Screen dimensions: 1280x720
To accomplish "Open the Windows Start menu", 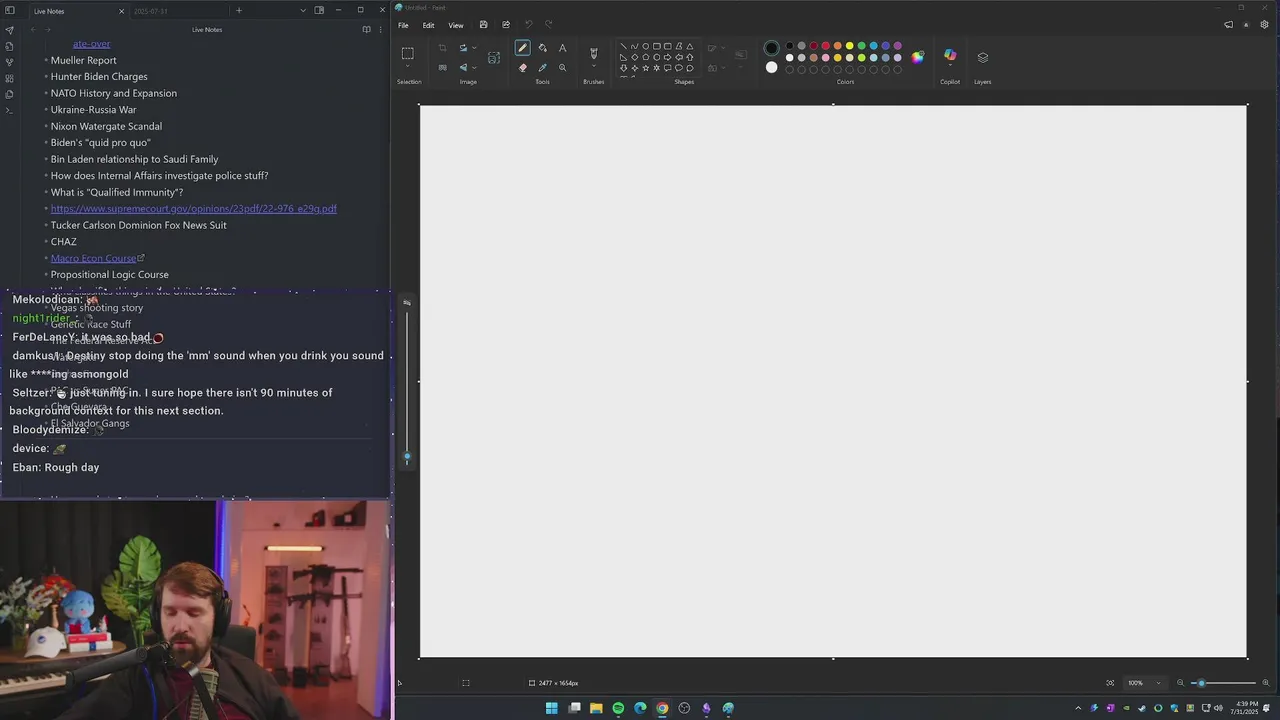I will [551, 708].
